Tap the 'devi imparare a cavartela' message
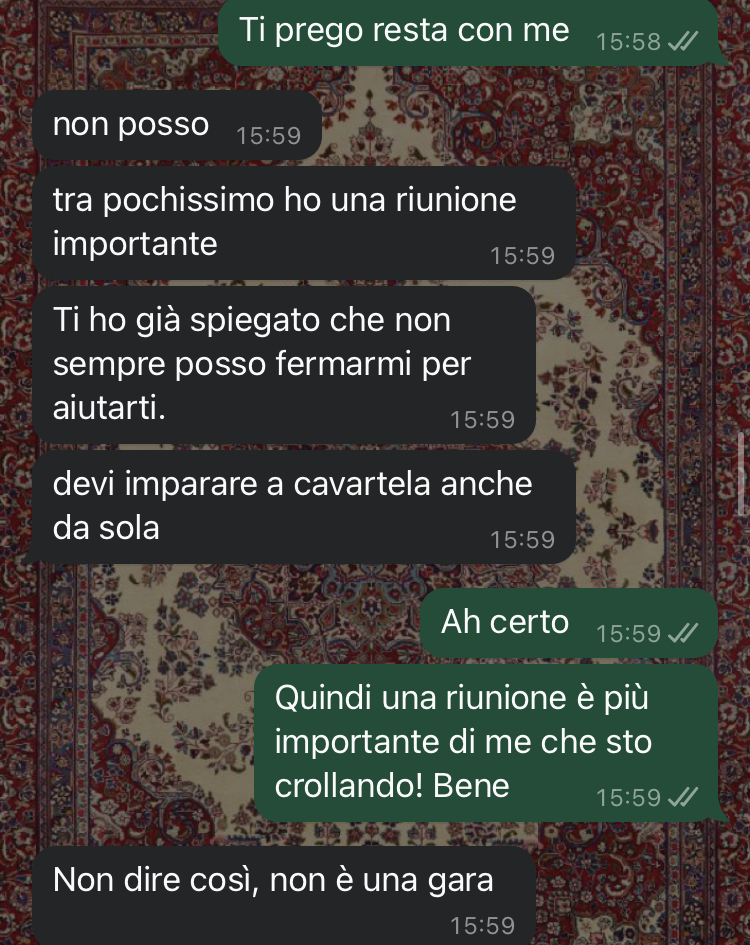This screenshot has width=750, height=945. click(x=304, y=507)
